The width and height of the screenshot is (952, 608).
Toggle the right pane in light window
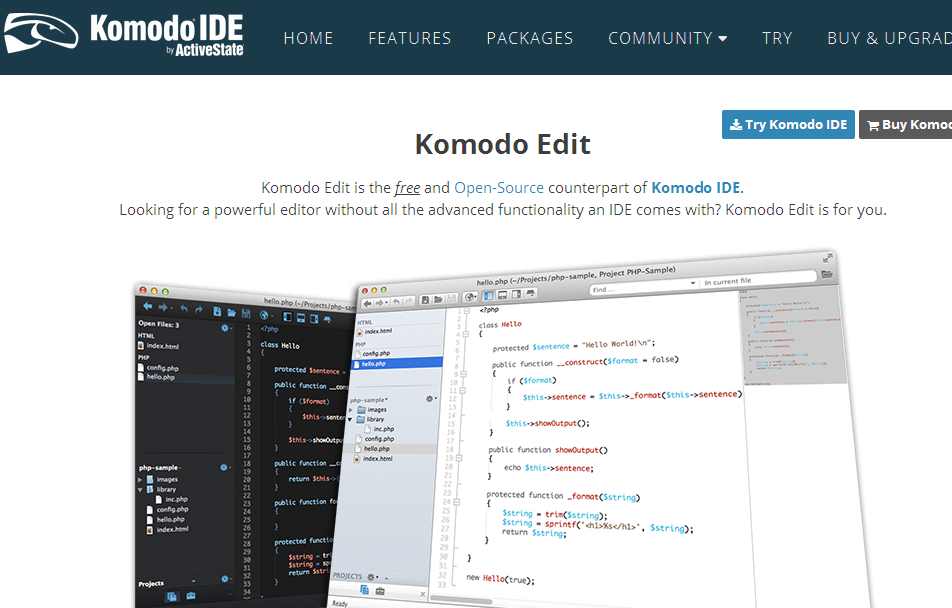pos(516,293)
